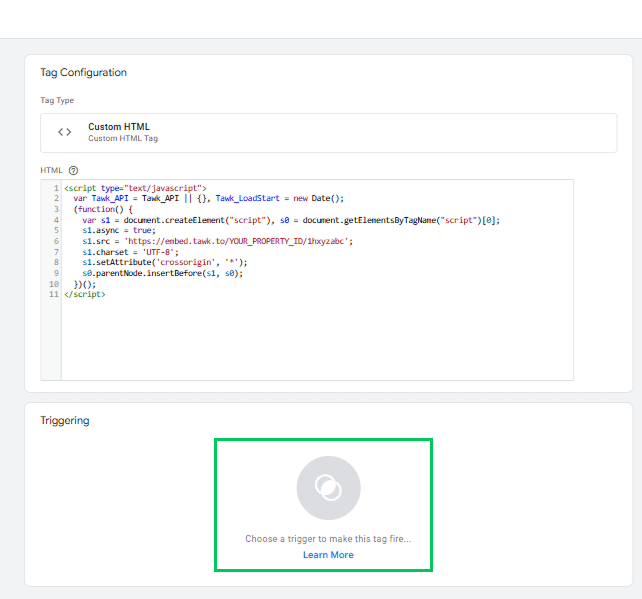Click line number 11 in the gutter
642x599 pixels.
point(54,294)
